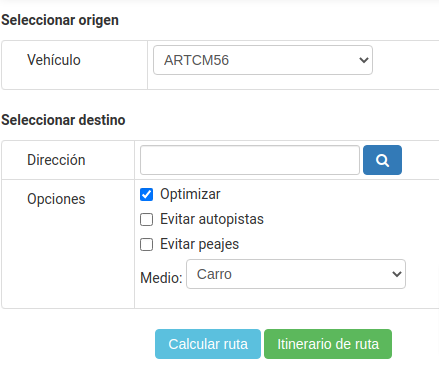Click the Calcular ruta button
The image size is (439, 373).
(208, 344)
